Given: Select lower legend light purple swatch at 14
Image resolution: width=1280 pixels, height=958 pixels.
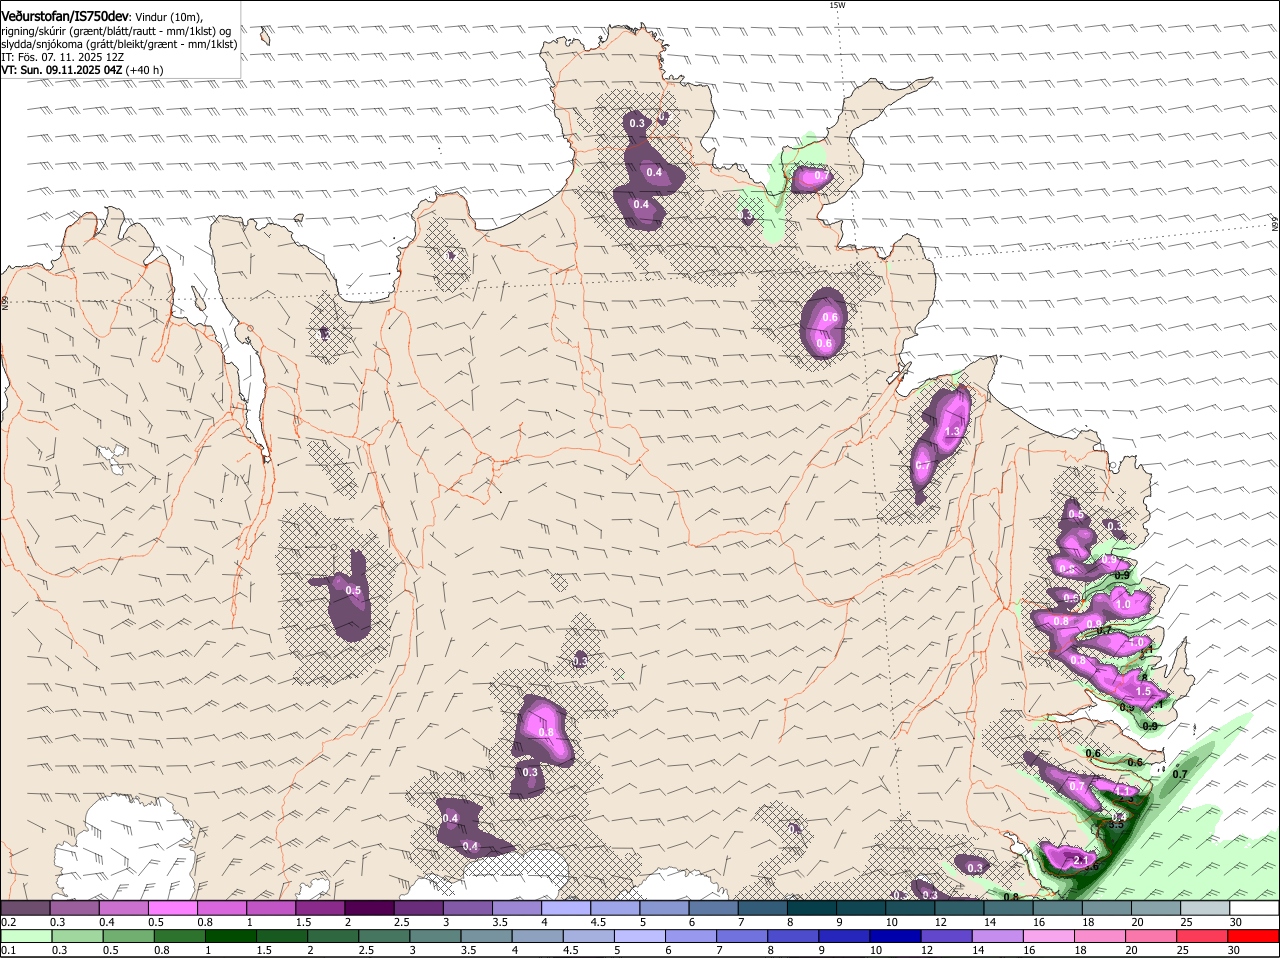Looking at the screenshot, I should [998, 936].
